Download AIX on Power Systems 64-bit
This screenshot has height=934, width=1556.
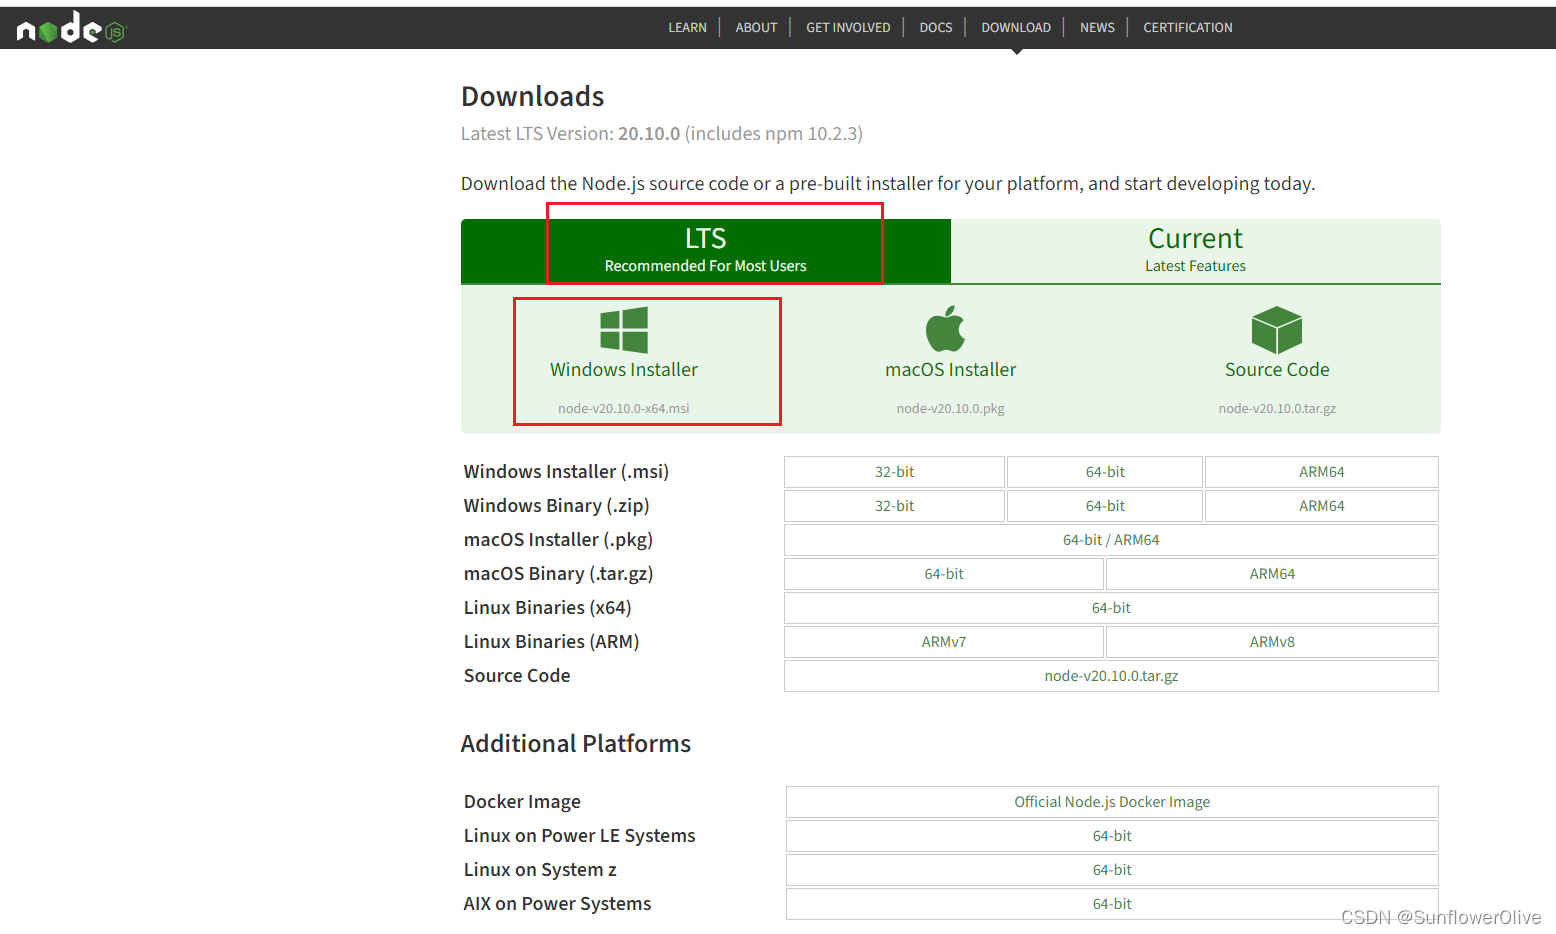point(1112,904)
